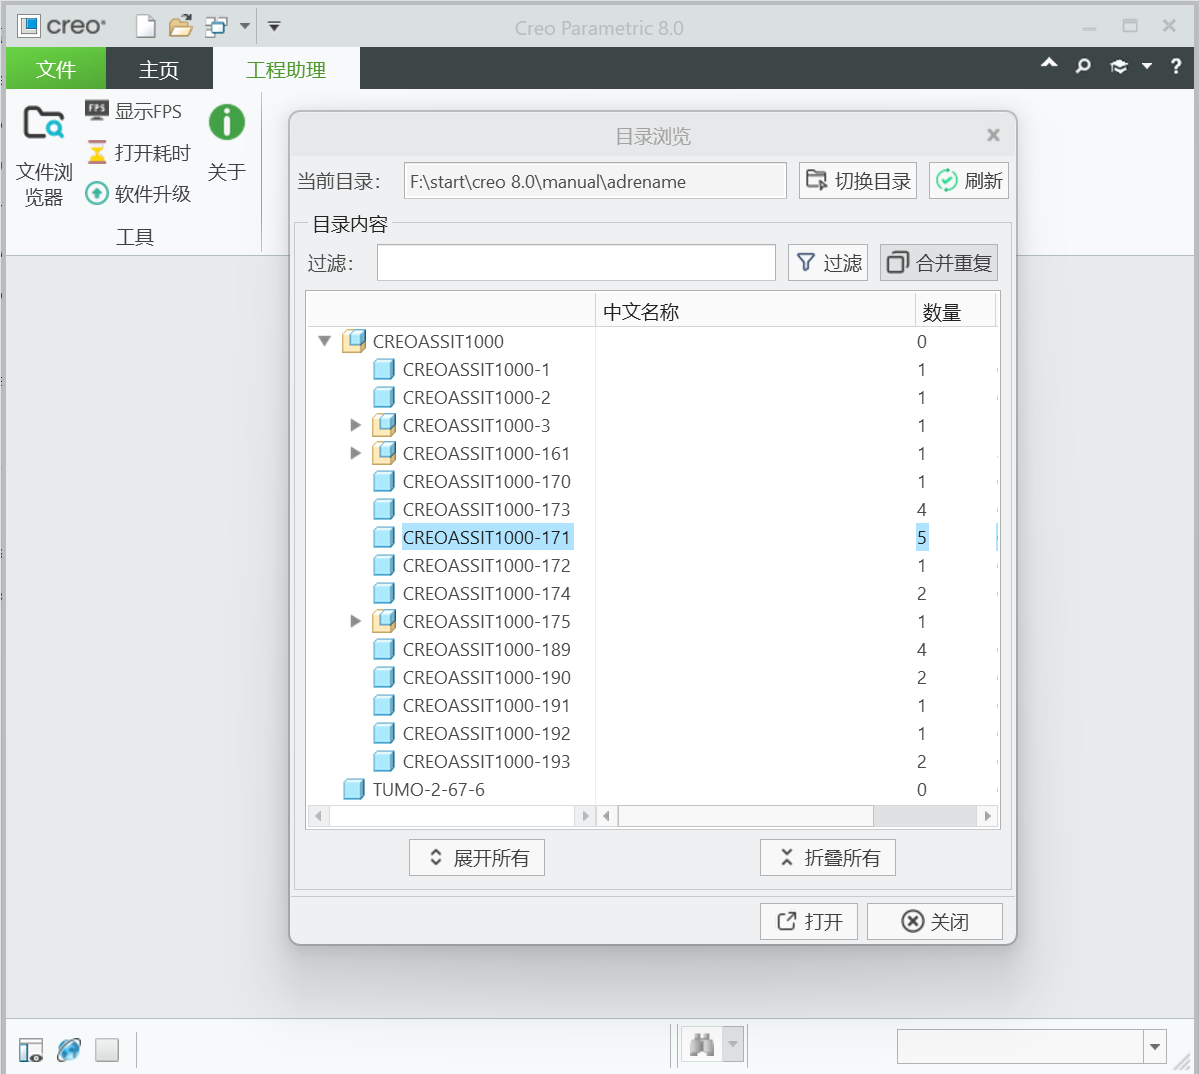The width and height of the screenshot is (1199, 1074).
Task: Click the 过滤 filter text input field
Action: click(x=576, y=263)
